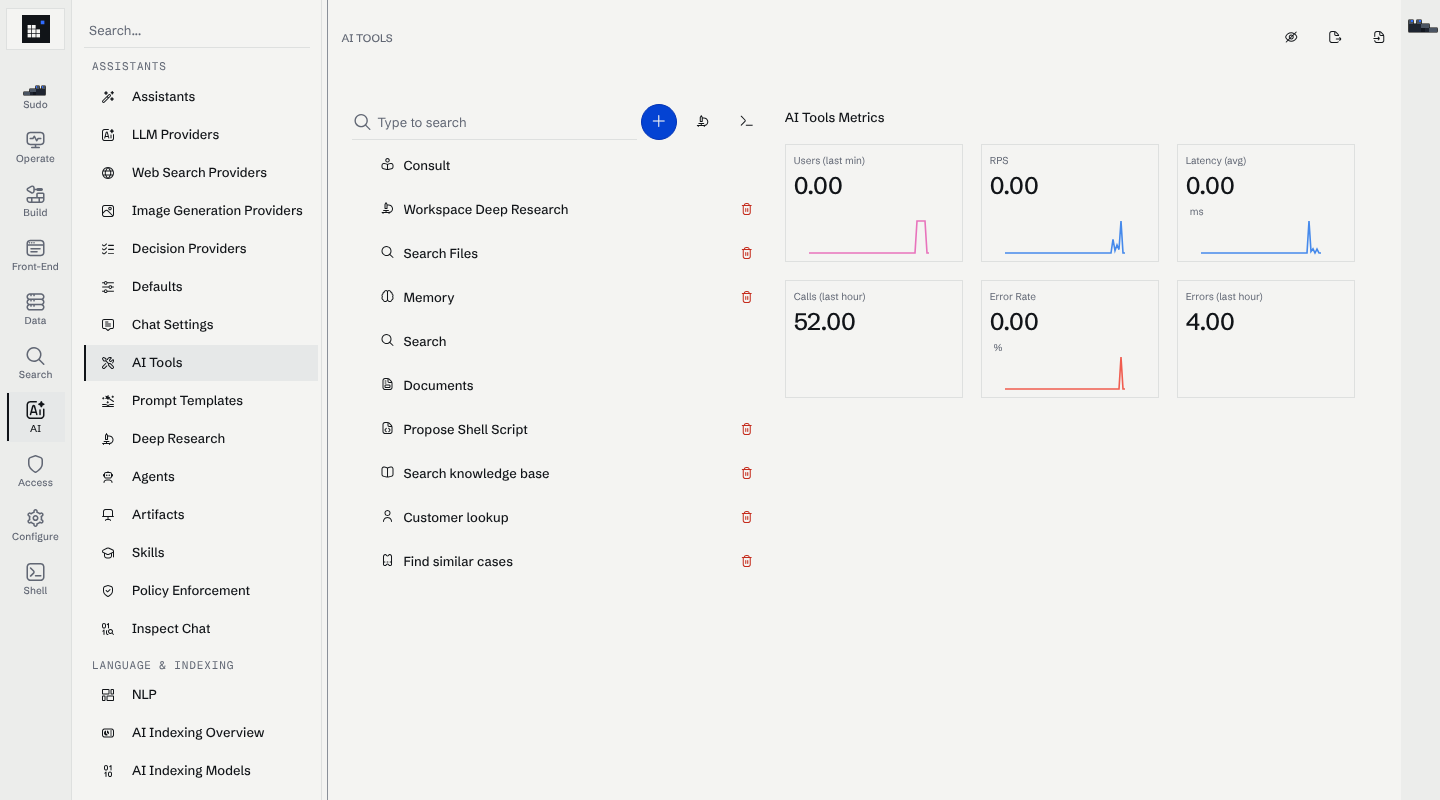The width and height of the screenshot is (1440, 800).
Task: Open the terminal prompt icon in tools toolbar
Action: (746, 122)
